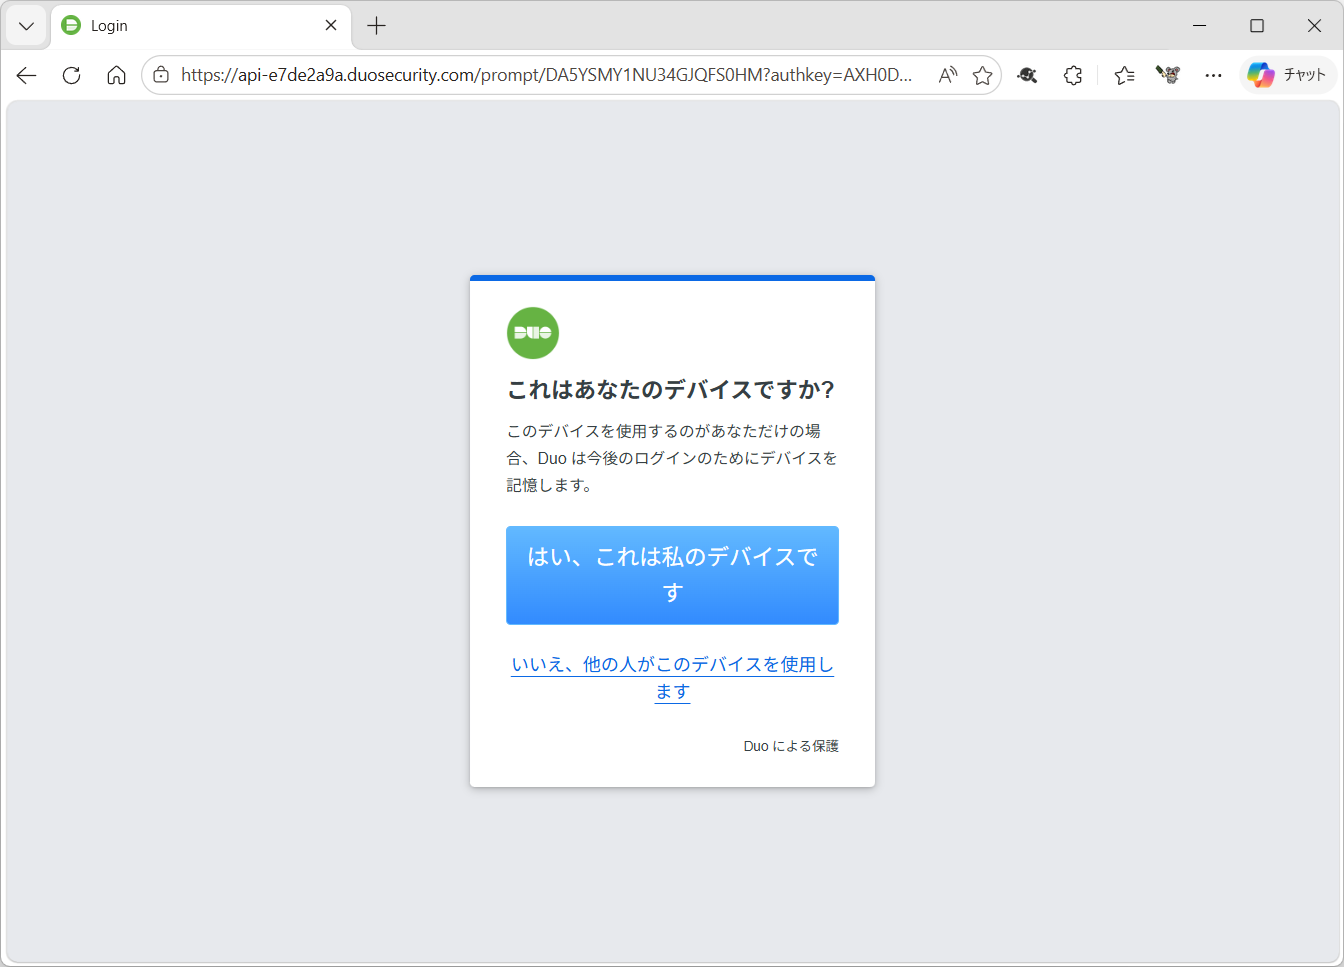Add this page to favorites star

pos(983,75)
